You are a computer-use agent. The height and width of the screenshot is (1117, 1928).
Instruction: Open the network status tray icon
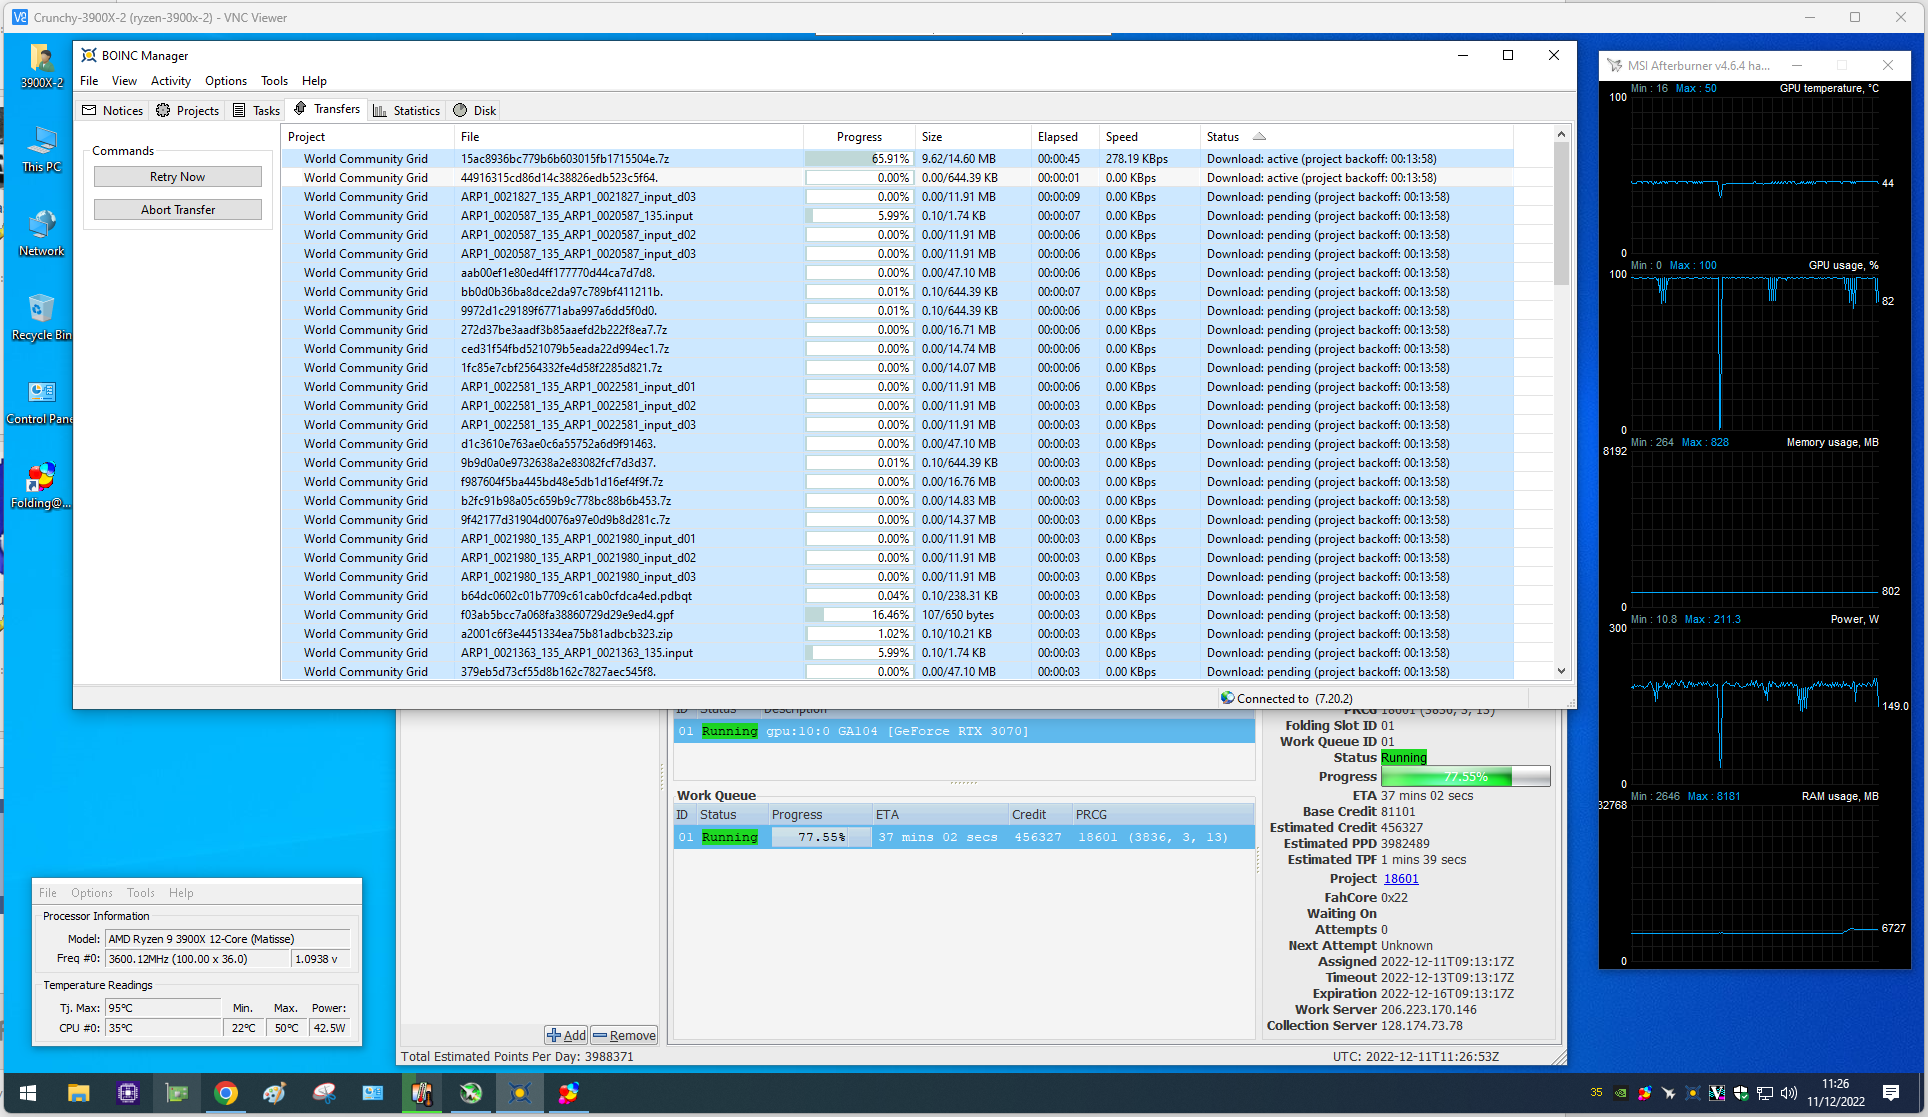(x=1765, y=1093)
